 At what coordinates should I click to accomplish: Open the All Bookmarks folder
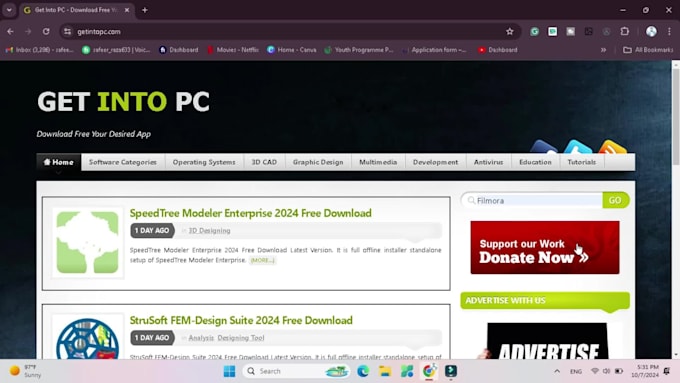pyautogui.click(x=648, y=50)
